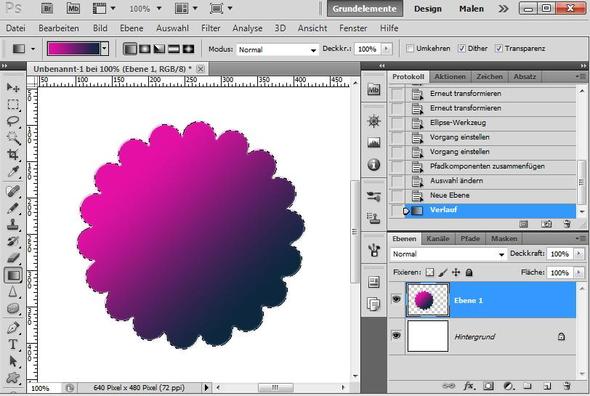Viewport: 590px width, 396px height.
Task: Switch to Design workspace
Action: pos(428,9)
